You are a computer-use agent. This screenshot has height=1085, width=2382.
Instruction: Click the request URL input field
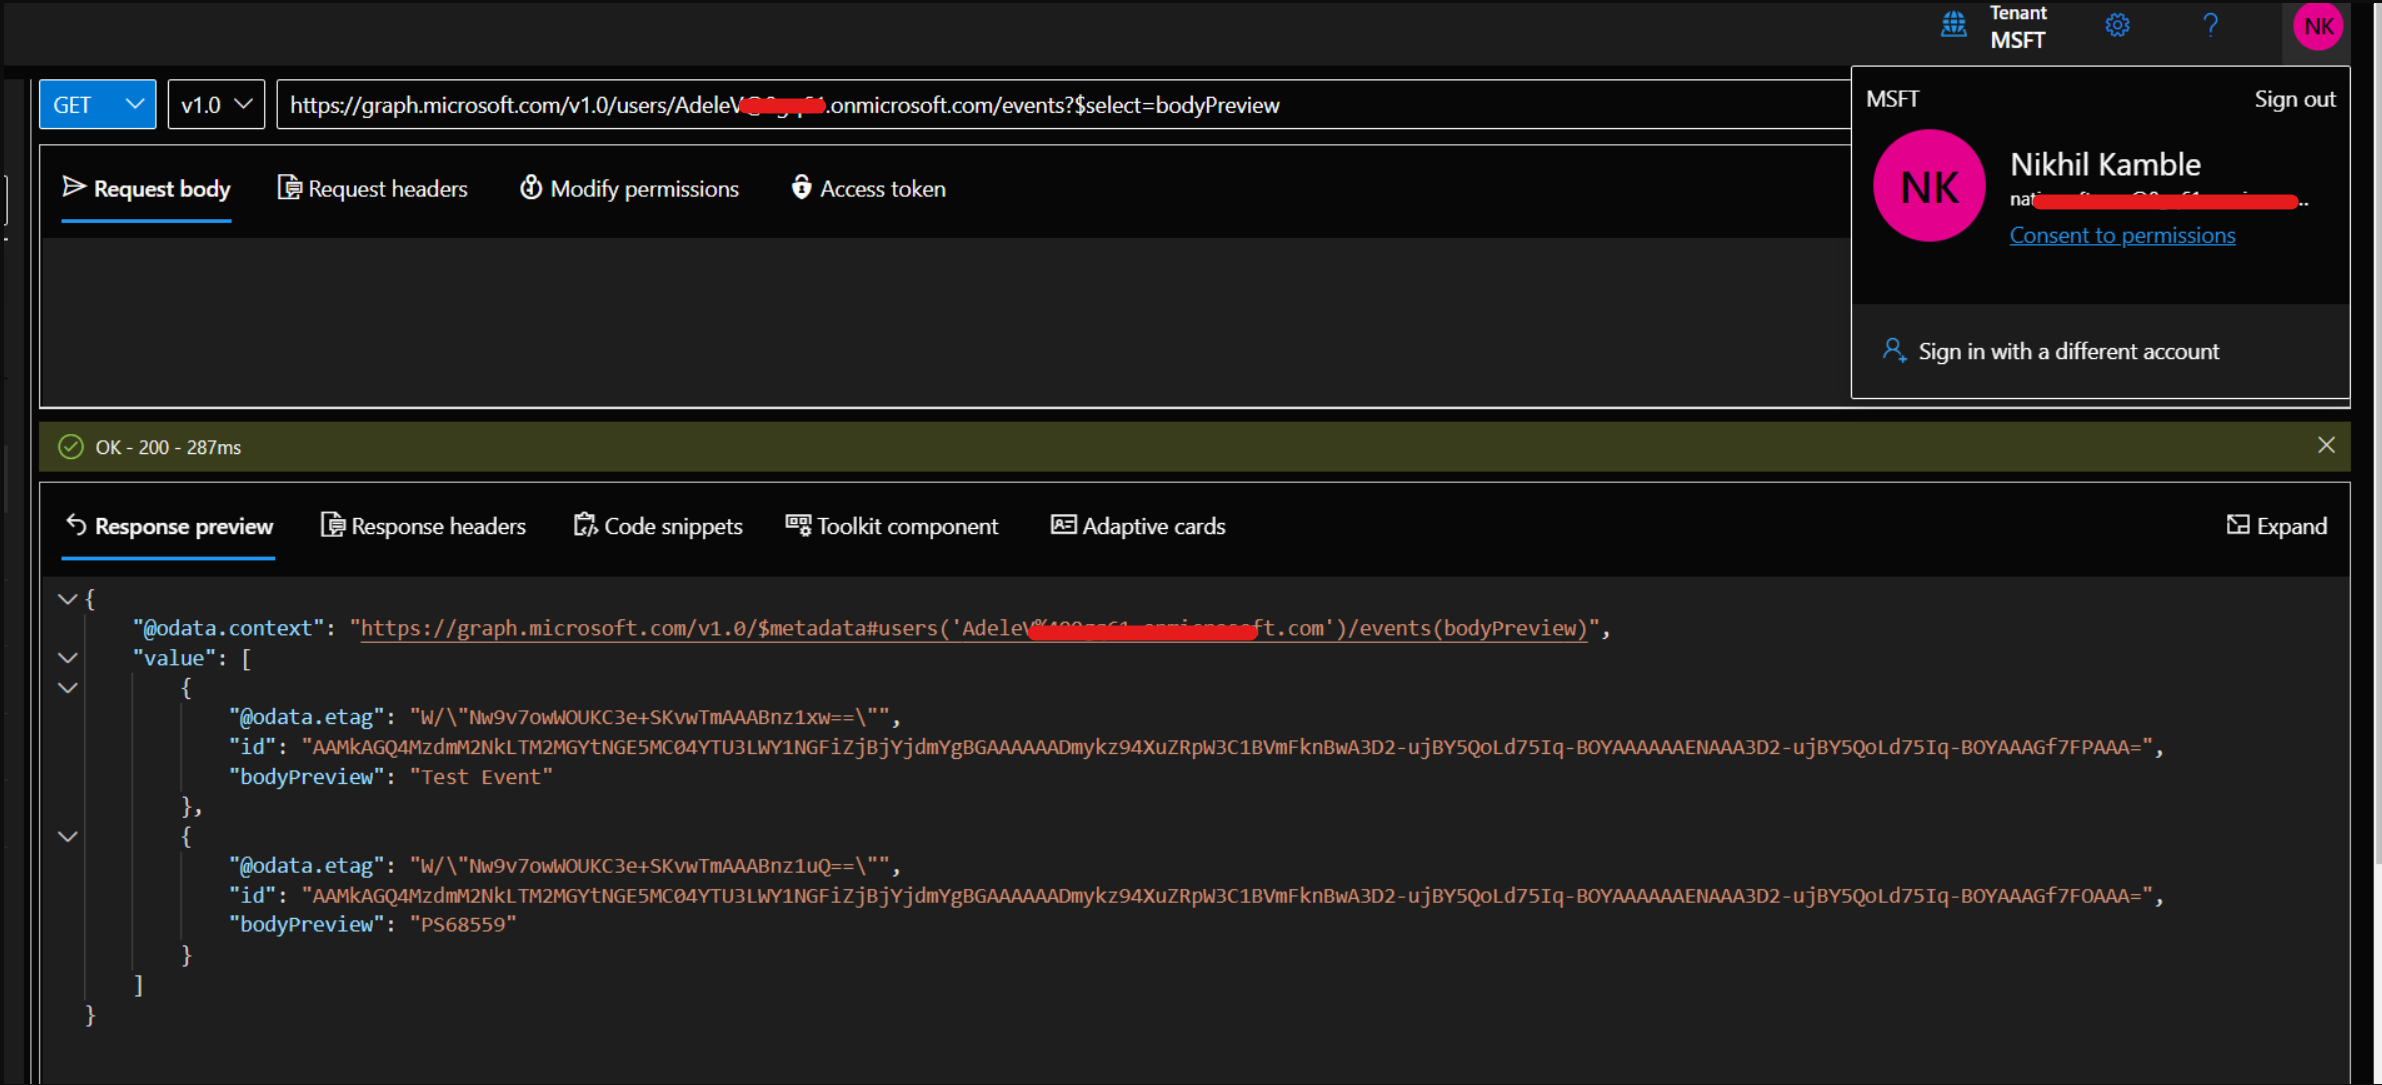1062,104
